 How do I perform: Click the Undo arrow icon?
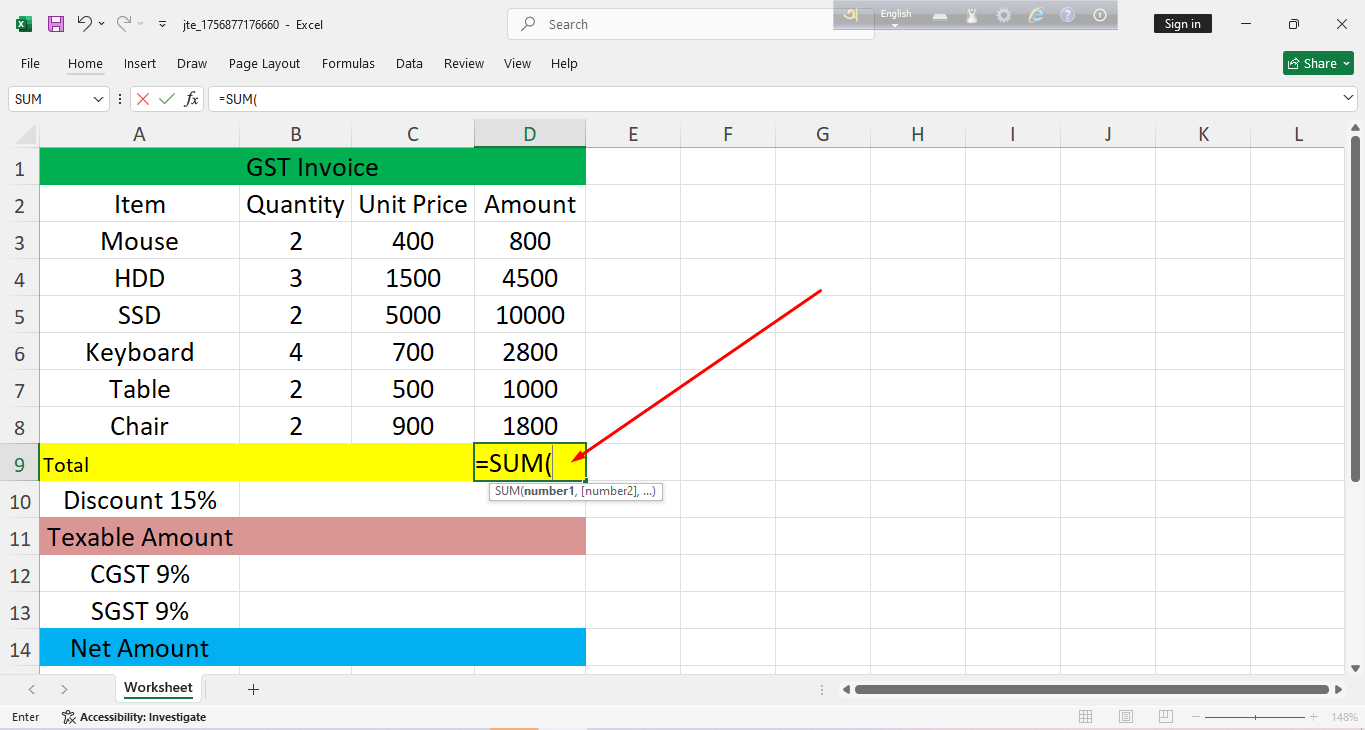[85, 24]
